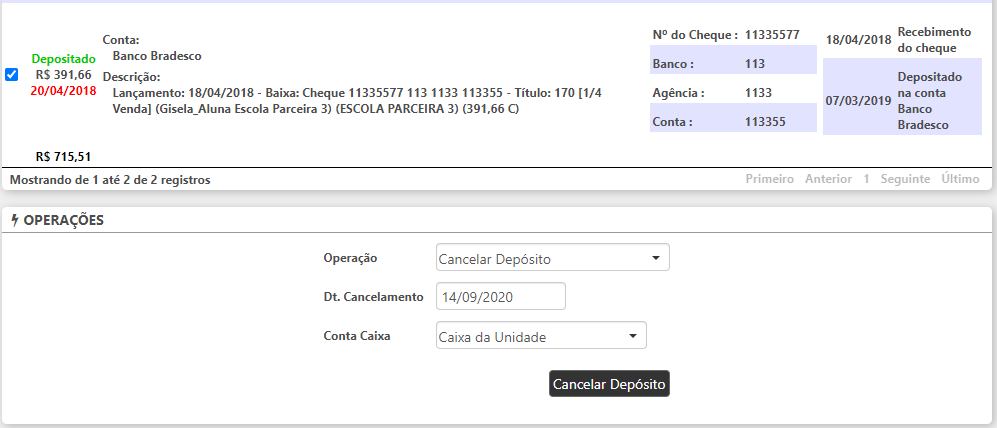Go to the Primeiro page link
997x428 pixels.
pyautogui.click(x=769, y=179)
